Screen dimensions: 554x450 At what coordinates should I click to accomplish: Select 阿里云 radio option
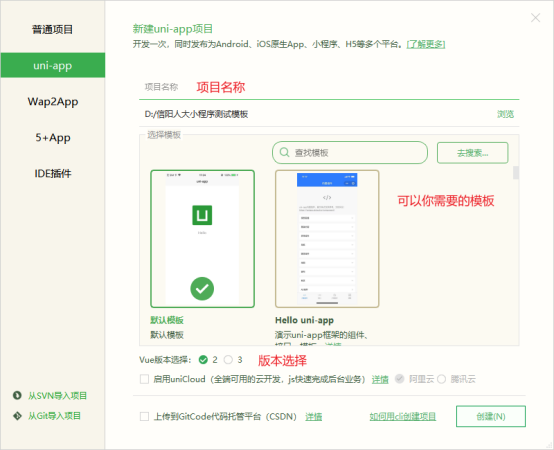click(x=399, y=379)
